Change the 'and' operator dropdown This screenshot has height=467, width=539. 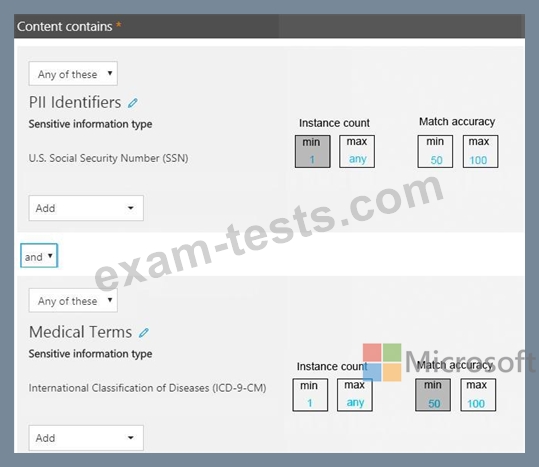point(39,256)
